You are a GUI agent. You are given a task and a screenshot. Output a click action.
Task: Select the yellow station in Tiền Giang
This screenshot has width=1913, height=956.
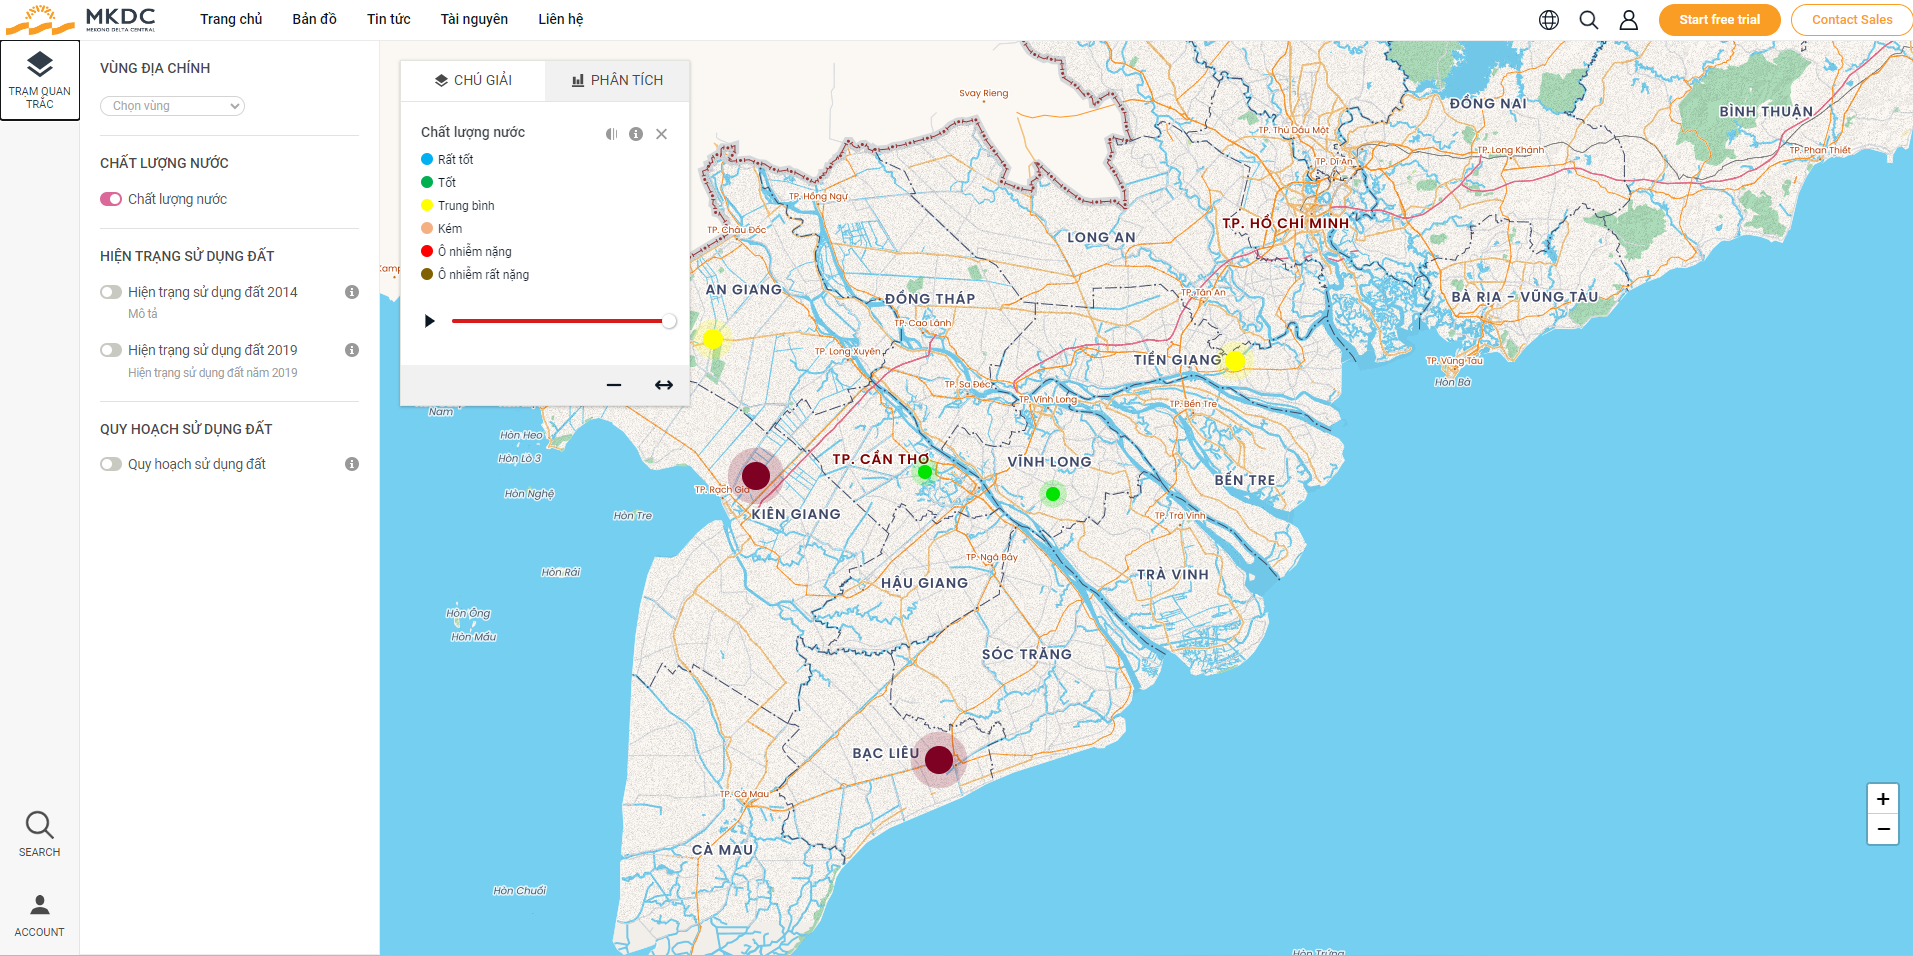tap(1235, 361)
